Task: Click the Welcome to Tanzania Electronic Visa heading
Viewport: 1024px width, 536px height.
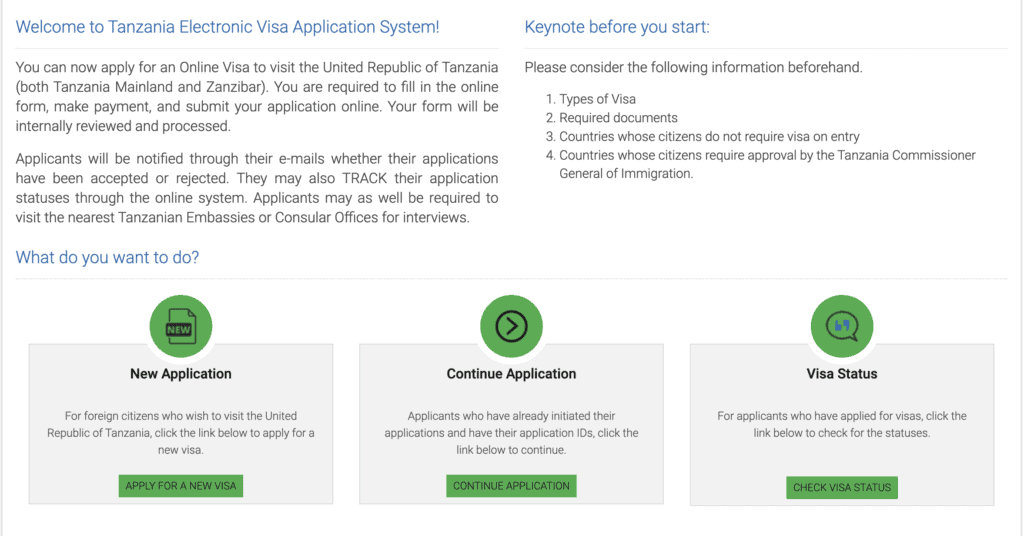Action: pos(227,27)
